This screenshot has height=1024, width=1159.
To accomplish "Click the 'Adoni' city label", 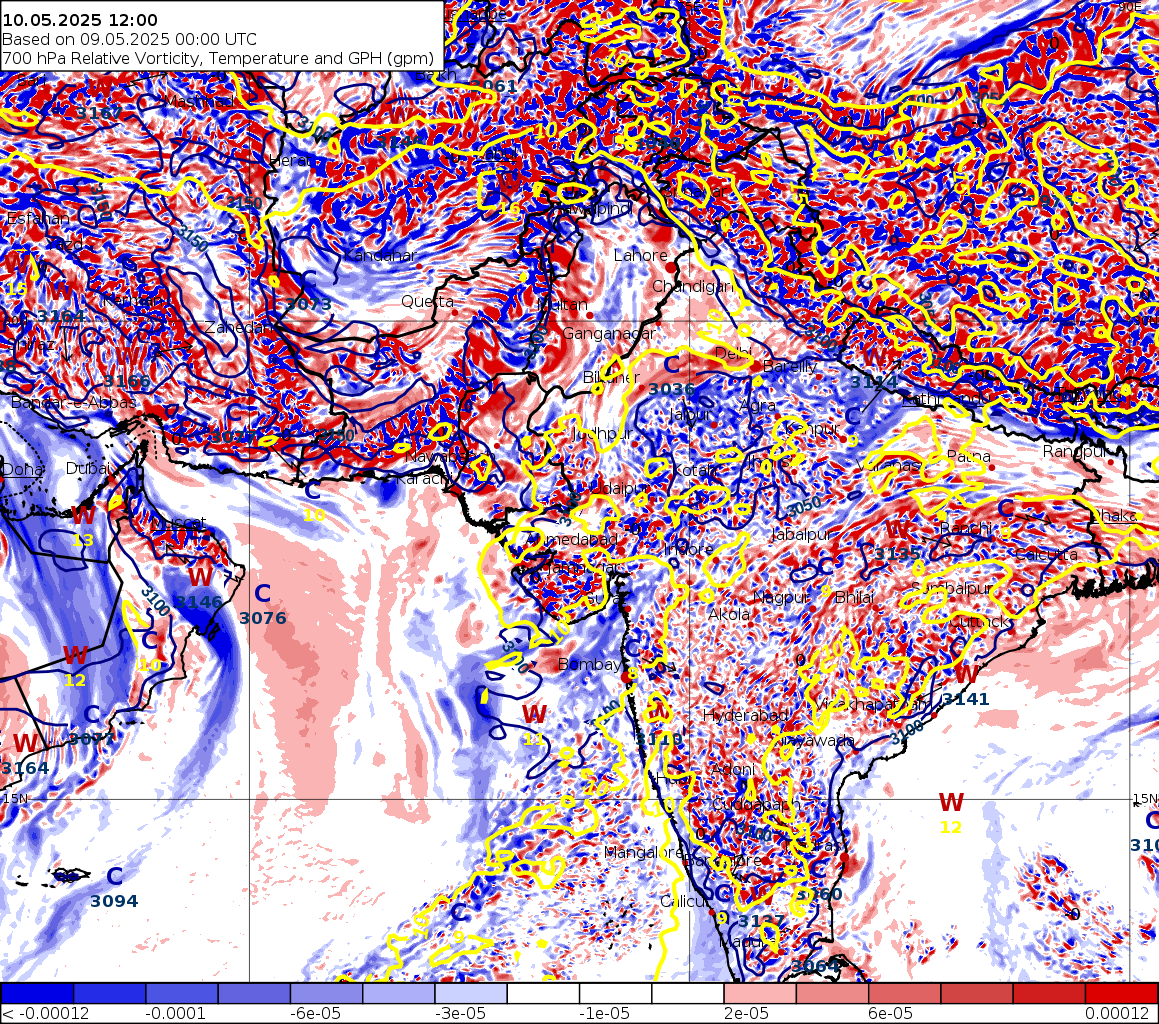I will [x=733, y=770].
